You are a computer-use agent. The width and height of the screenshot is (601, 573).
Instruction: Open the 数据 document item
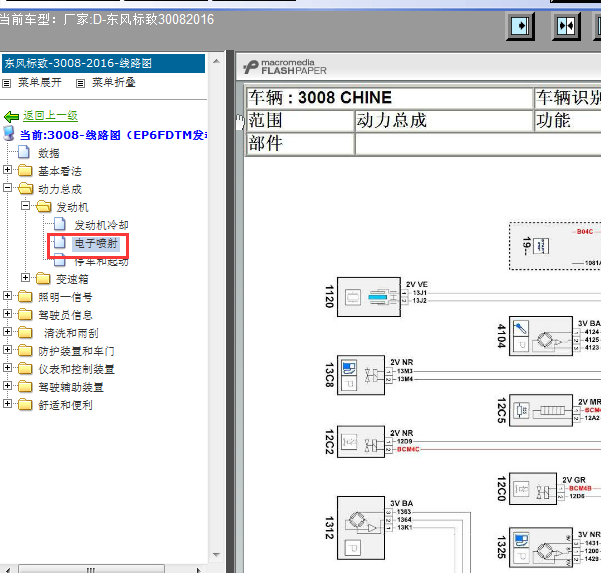coord(49,153)
